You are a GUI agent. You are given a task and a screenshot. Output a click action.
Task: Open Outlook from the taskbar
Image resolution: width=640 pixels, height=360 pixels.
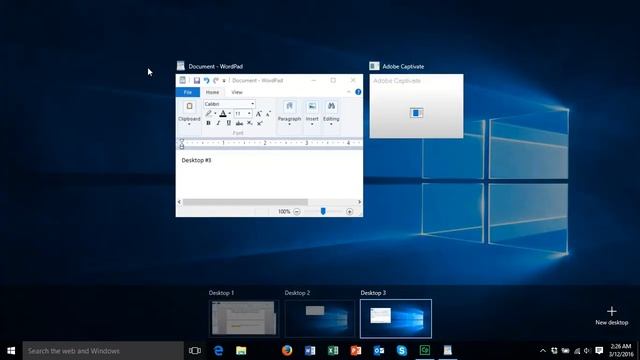pyautogui.click(x=379, y=351)
